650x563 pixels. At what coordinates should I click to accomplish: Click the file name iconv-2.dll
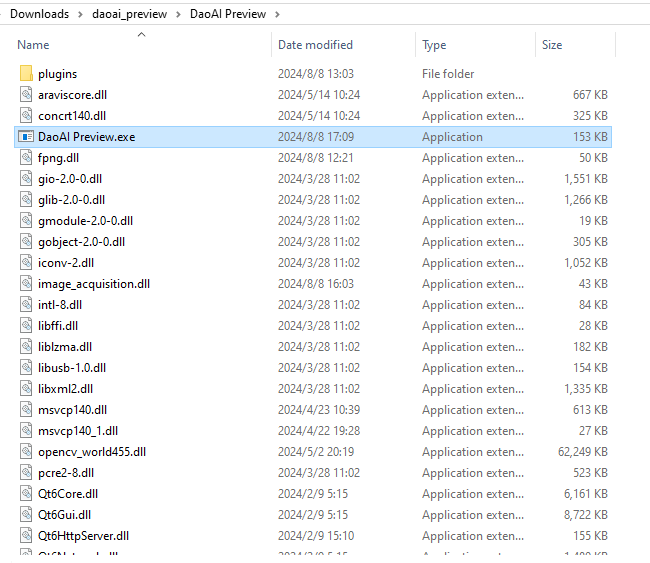(66, 263)
